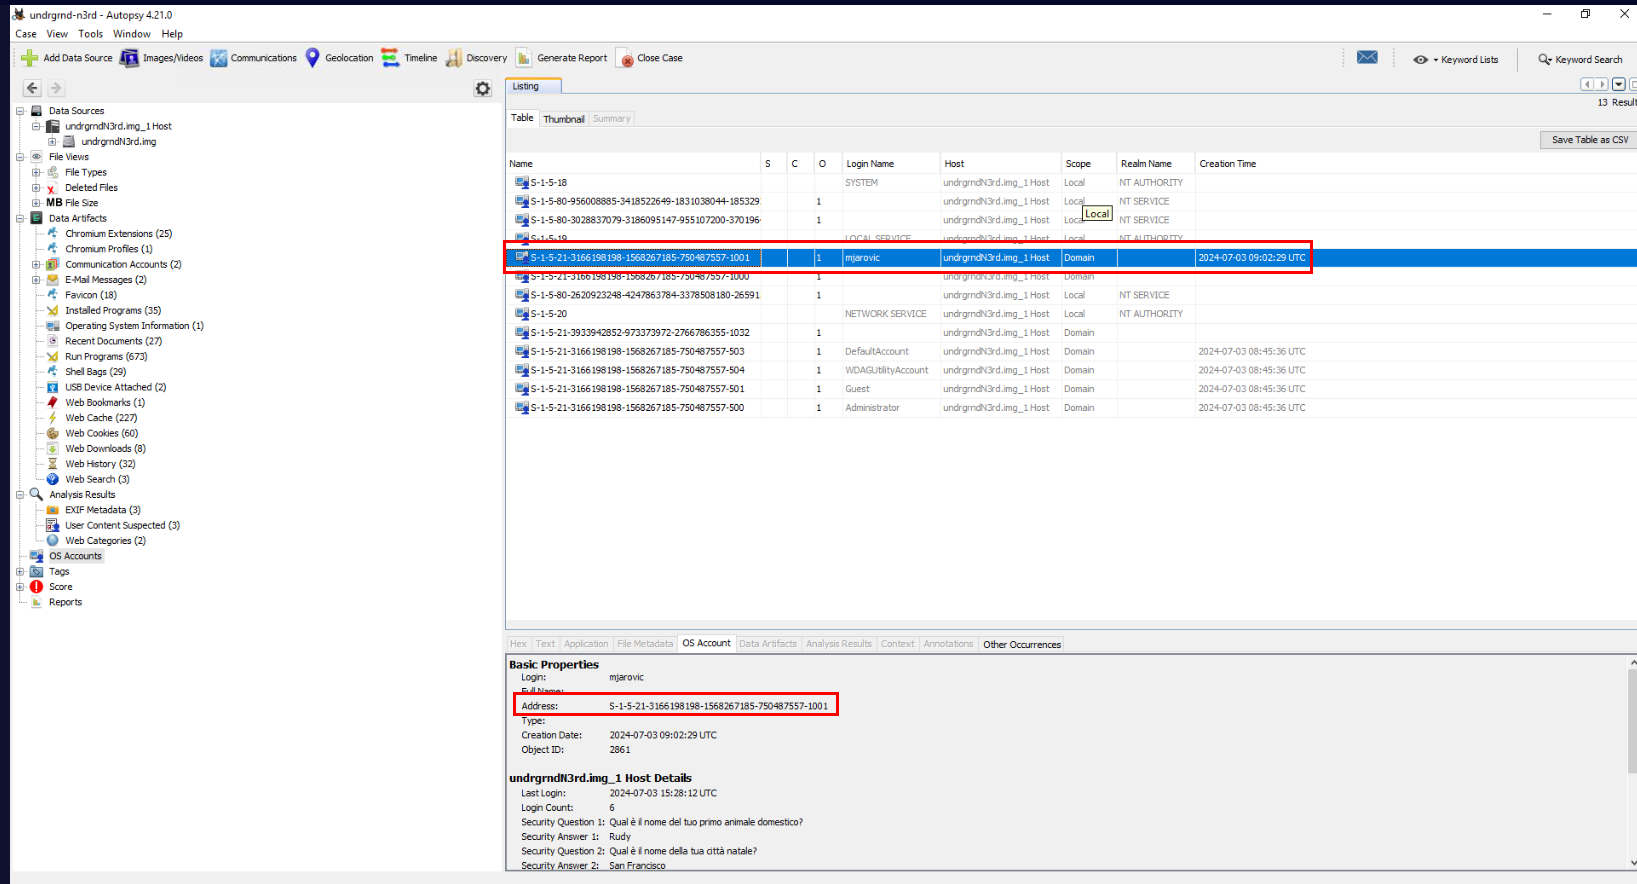Image resolution: width=1637 pixels, height=884 pixels.
Task: Open the Keyword Lists dropdown arrow
Action: (x=1436, y=60)
